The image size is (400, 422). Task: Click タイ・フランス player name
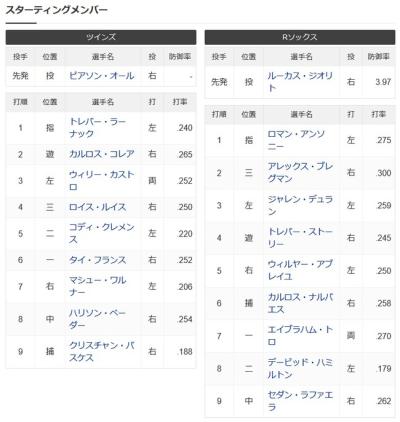97,260
